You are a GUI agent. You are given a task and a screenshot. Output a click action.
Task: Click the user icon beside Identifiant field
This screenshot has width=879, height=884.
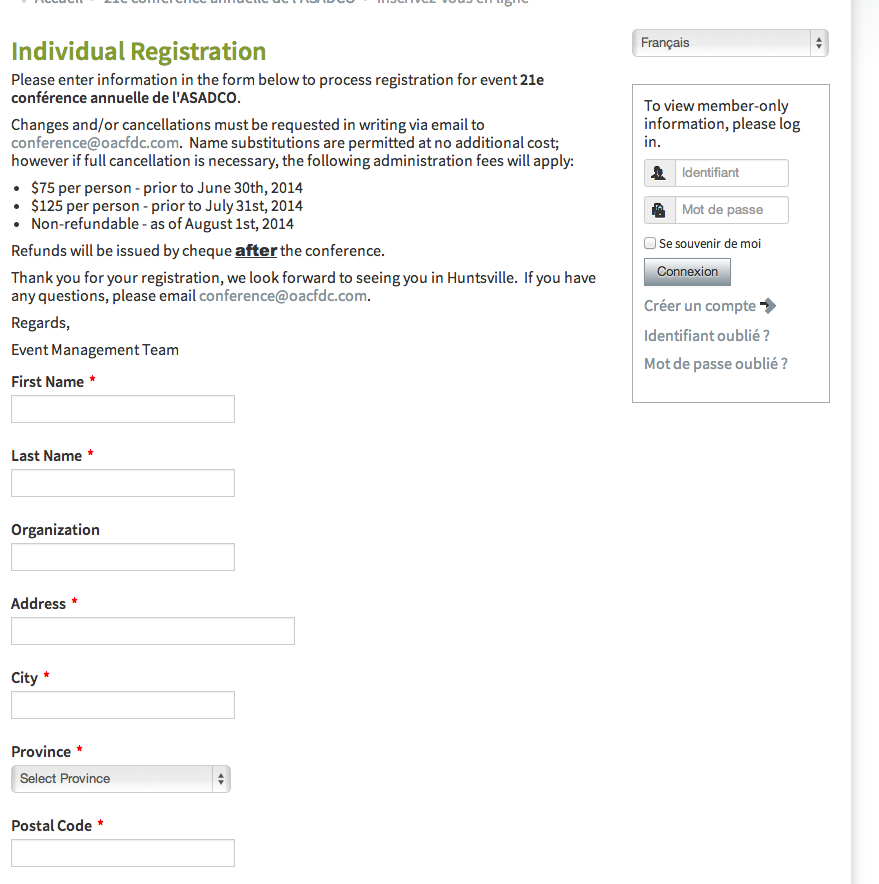pos(659,173)
